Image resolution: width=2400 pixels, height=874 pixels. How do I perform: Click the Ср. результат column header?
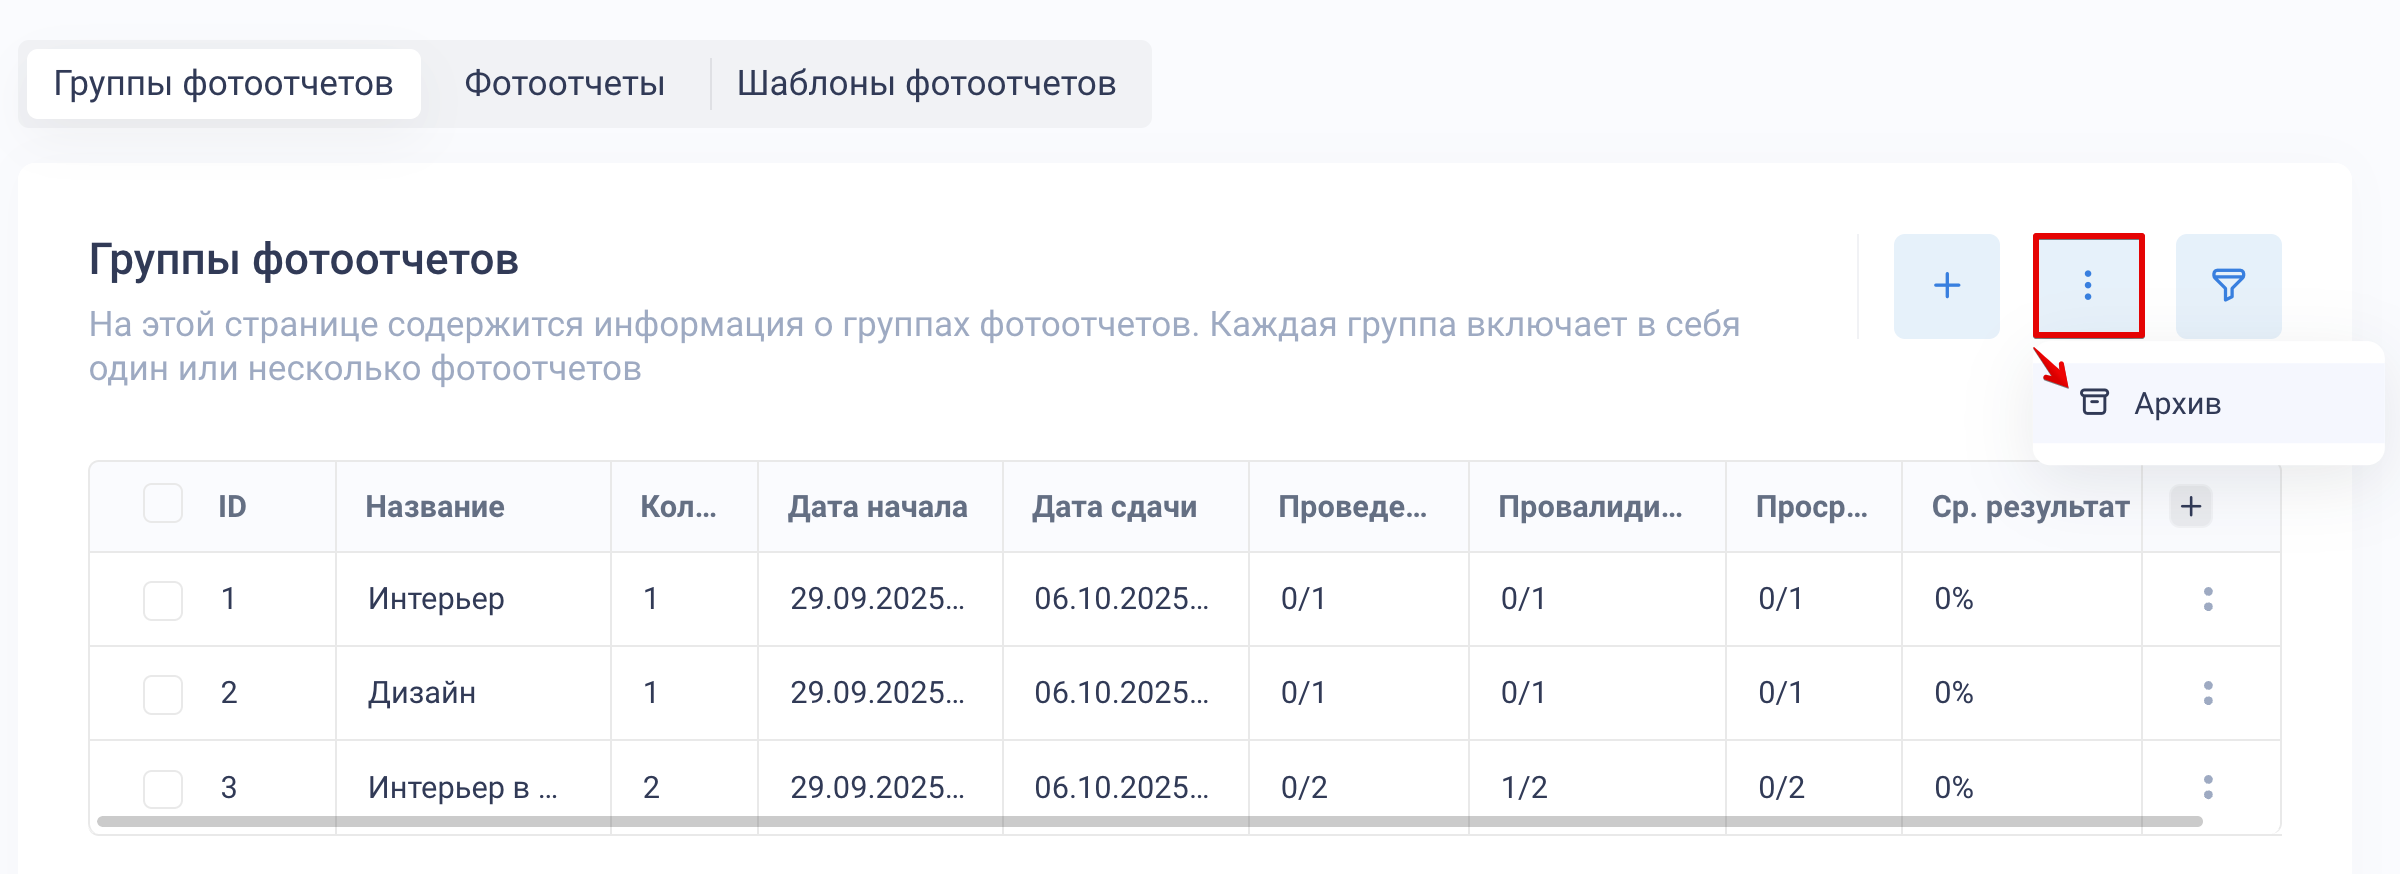click(2029, 507)
